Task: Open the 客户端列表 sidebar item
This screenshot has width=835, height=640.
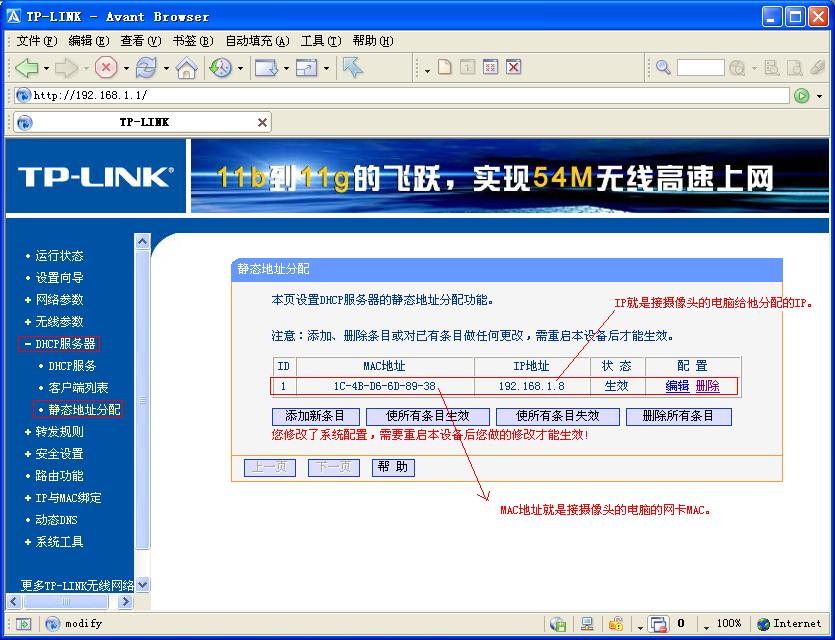Action: (78, 388)
